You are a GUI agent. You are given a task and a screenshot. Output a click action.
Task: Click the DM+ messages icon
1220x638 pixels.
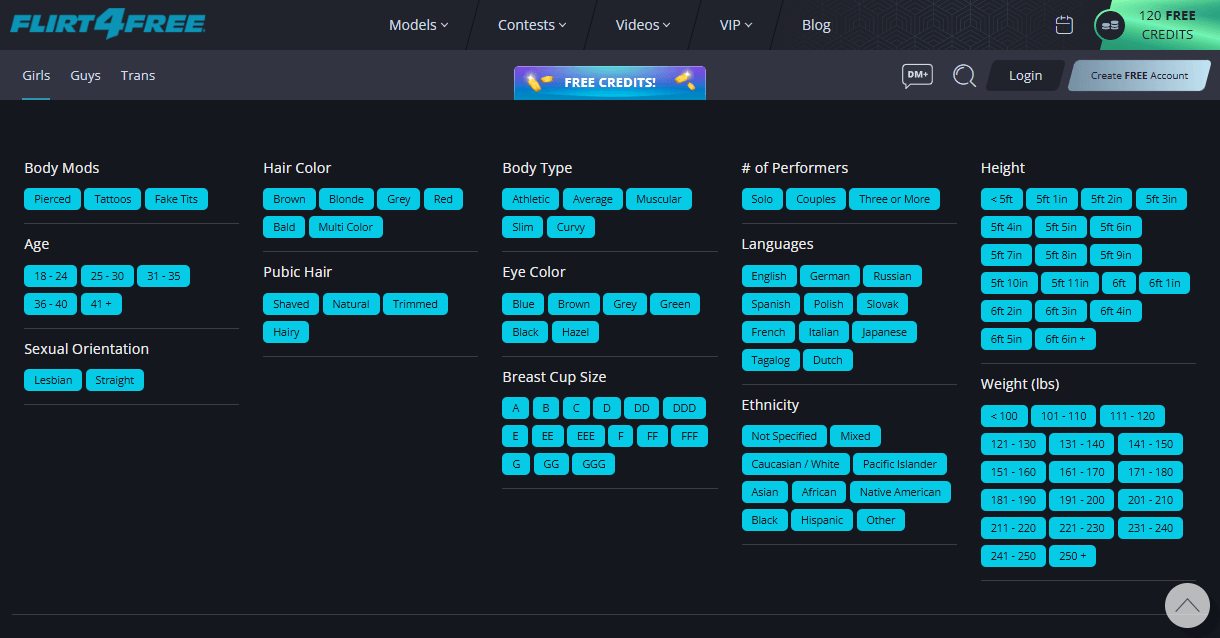click(x=917, y=76)
